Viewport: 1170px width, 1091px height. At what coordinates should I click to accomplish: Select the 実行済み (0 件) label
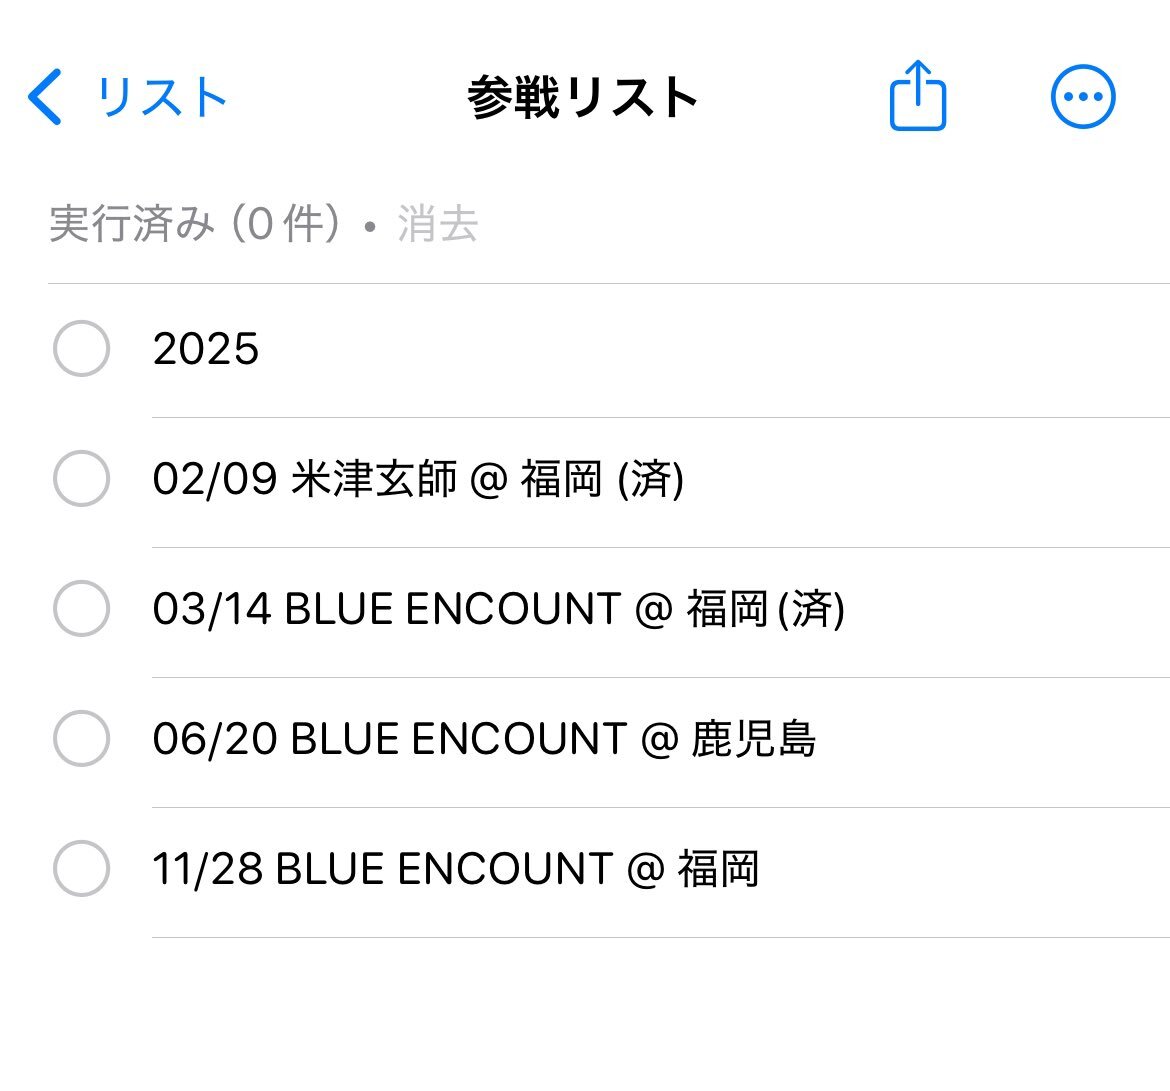click(x=194, y=224)
